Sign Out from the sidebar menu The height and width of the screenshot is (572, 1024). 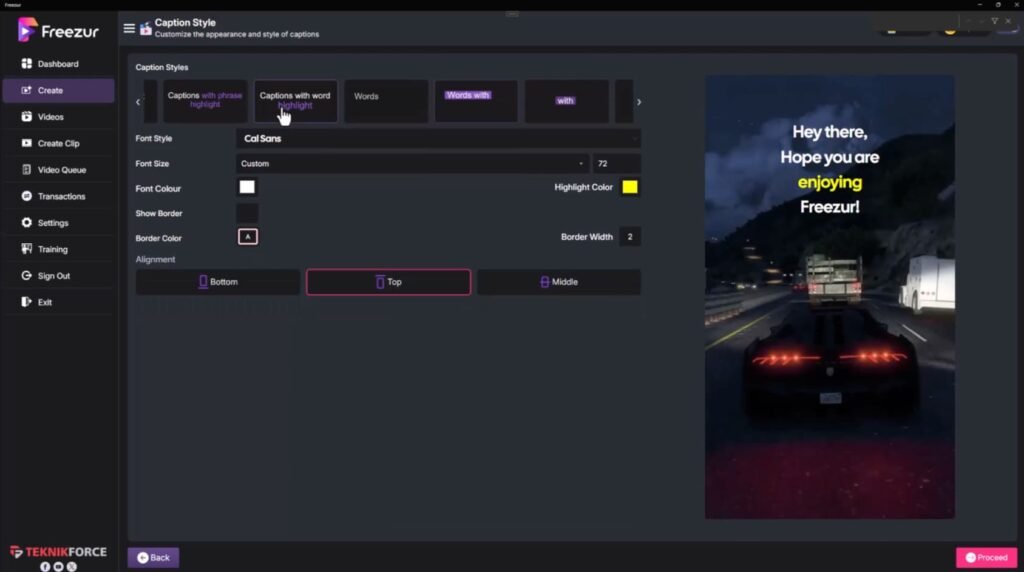point(54,276)
